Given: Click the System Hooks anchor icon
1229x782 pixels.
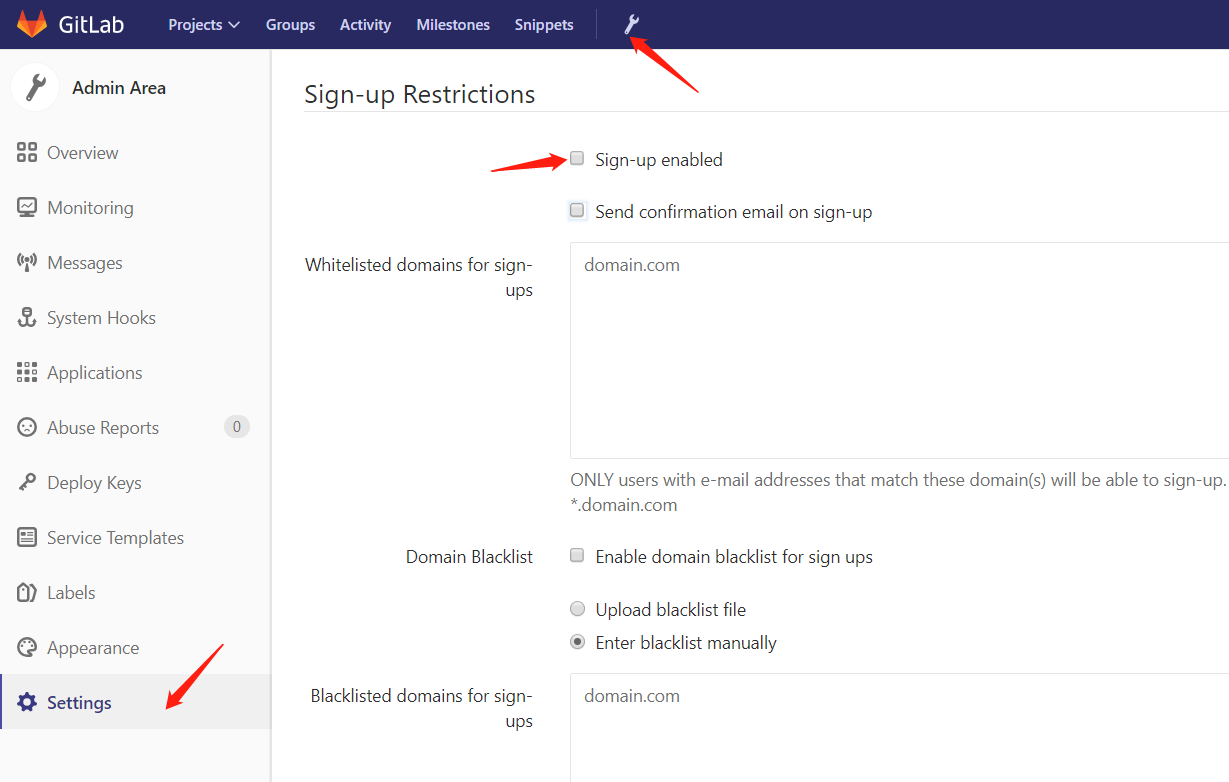Looking at the screenshot, I should [27, 318].
